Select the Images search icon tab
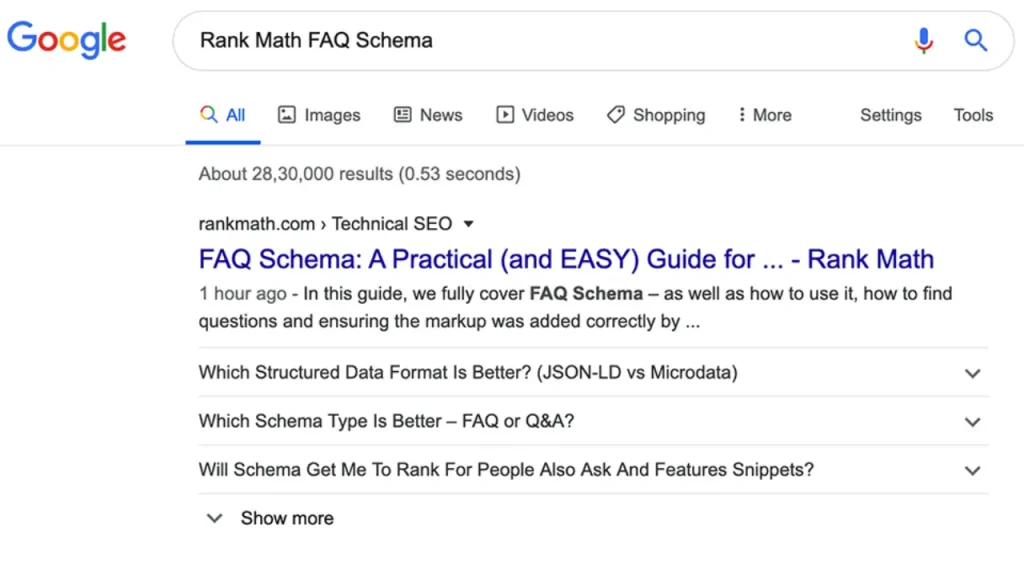The image size is (1024, 576). coord(318,114)
